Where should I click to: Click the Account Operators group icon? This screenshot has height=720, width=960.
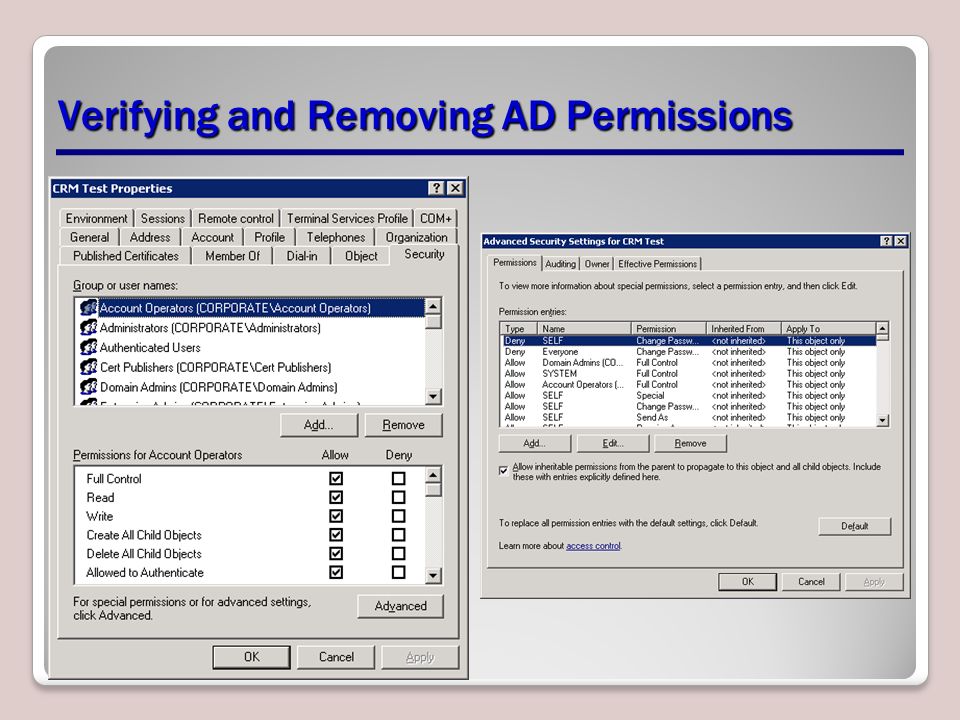coord(89,307)
